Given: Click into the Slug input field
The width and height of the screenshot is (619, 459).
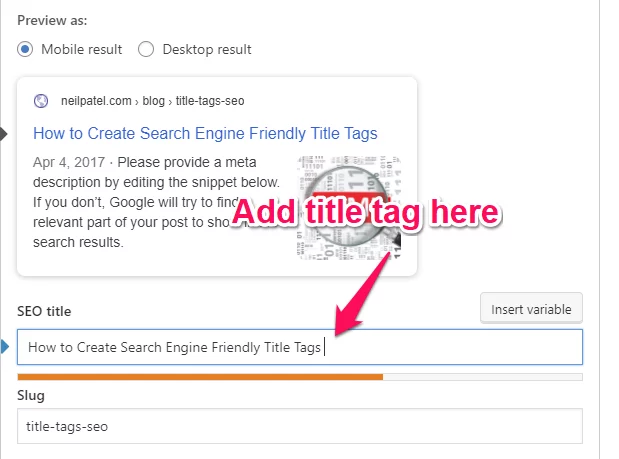Looking at the screenshot, I should (x=300, y=426).
